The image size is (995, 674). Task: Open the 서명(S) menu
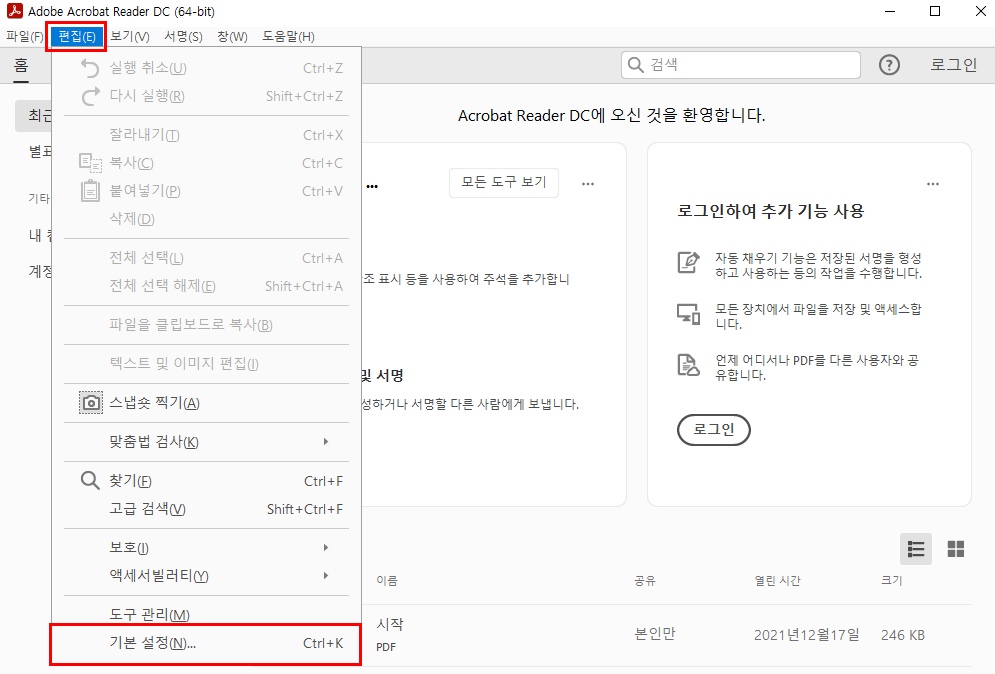[183, 37]
